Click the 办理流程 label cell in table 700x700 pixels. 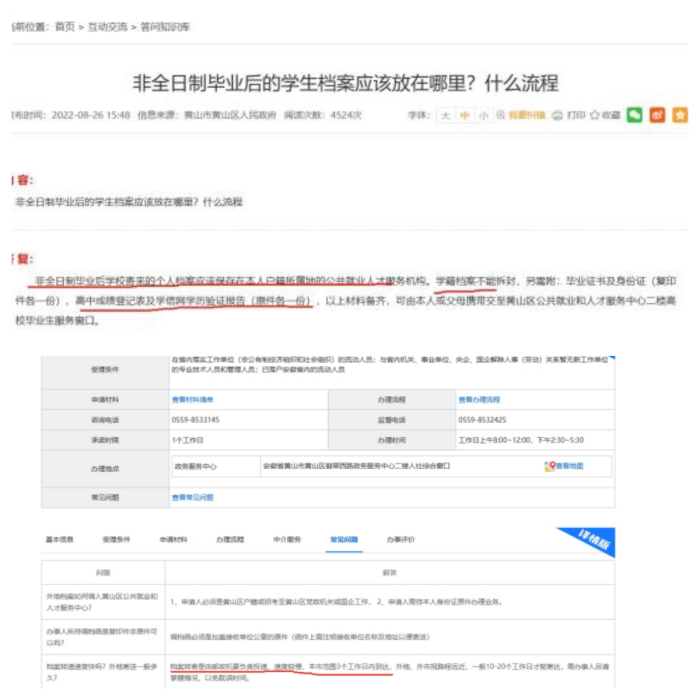(x=392, y=400)
